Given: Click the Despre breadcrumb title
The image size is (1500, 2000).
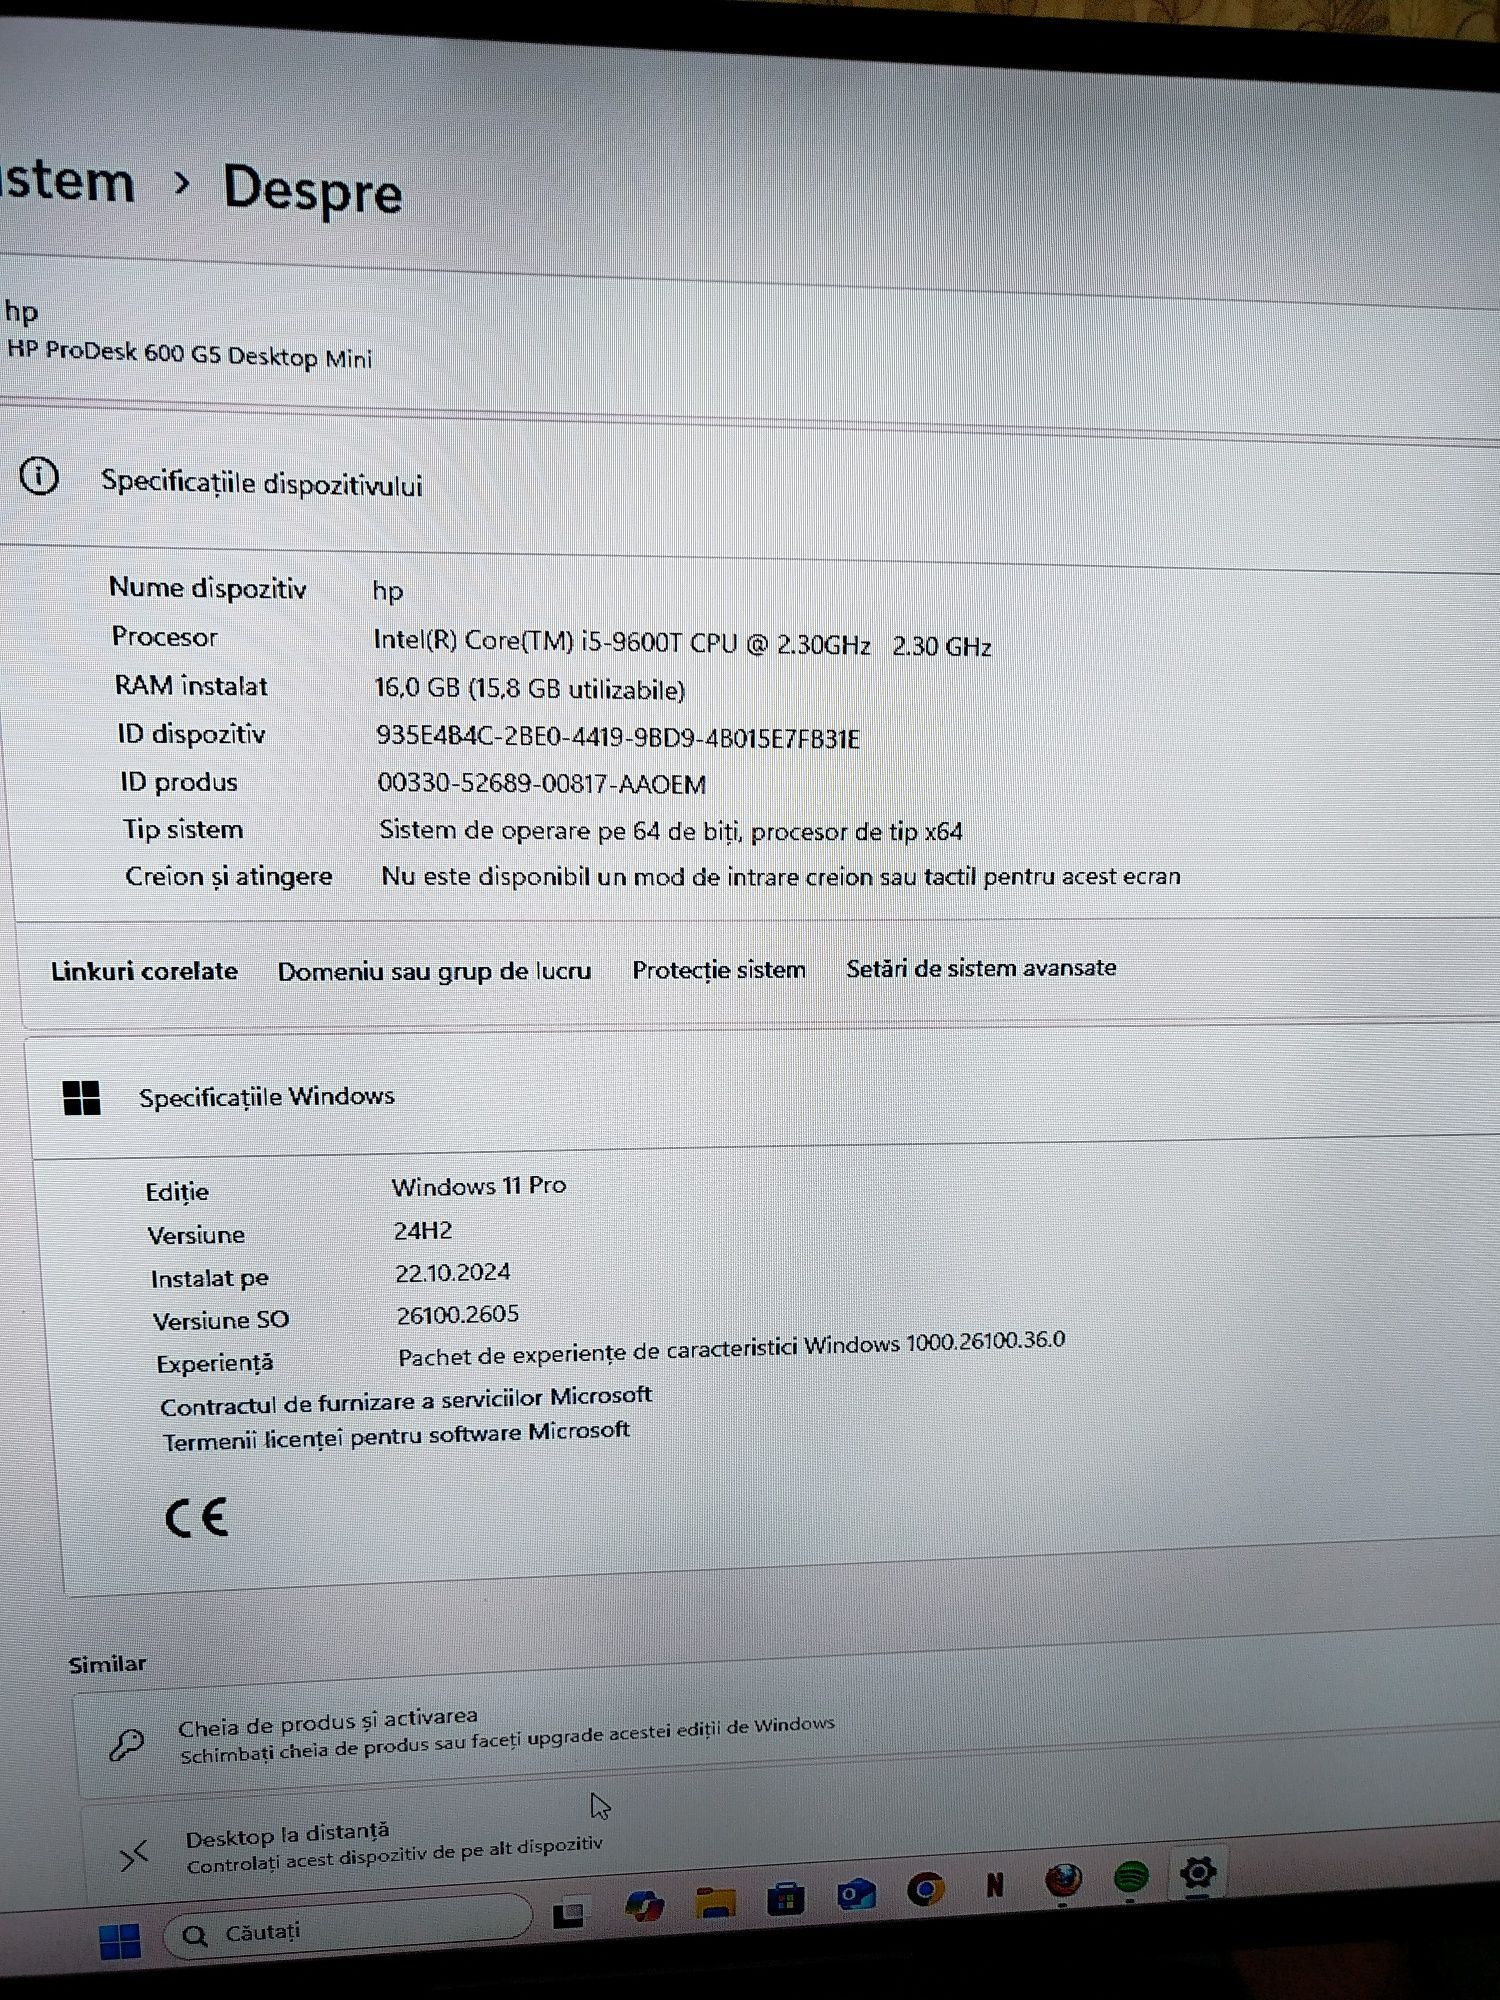Looking at the screenshot, I should coord(312,190).
